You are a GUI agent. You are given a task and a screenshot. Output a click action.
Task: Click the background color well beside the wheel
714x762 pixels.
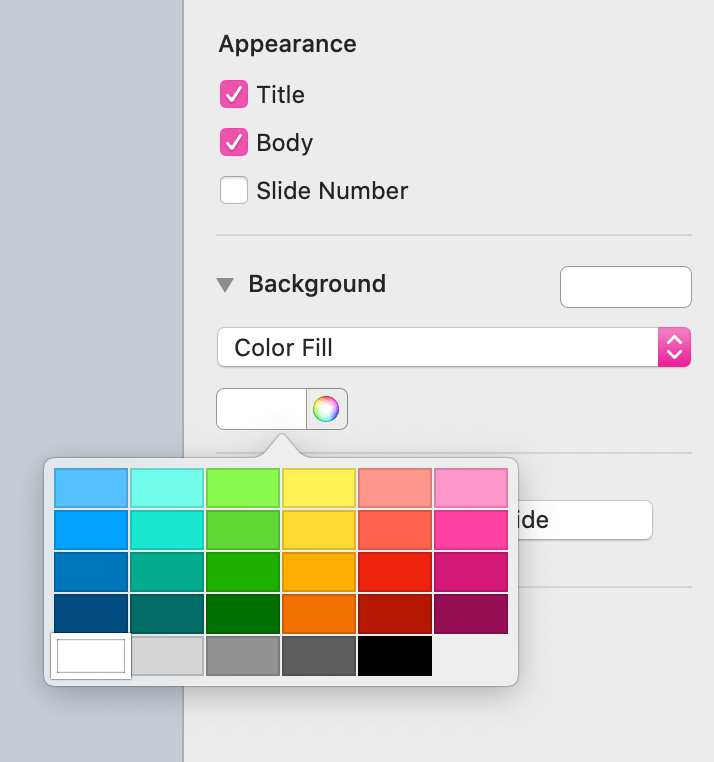261,409
